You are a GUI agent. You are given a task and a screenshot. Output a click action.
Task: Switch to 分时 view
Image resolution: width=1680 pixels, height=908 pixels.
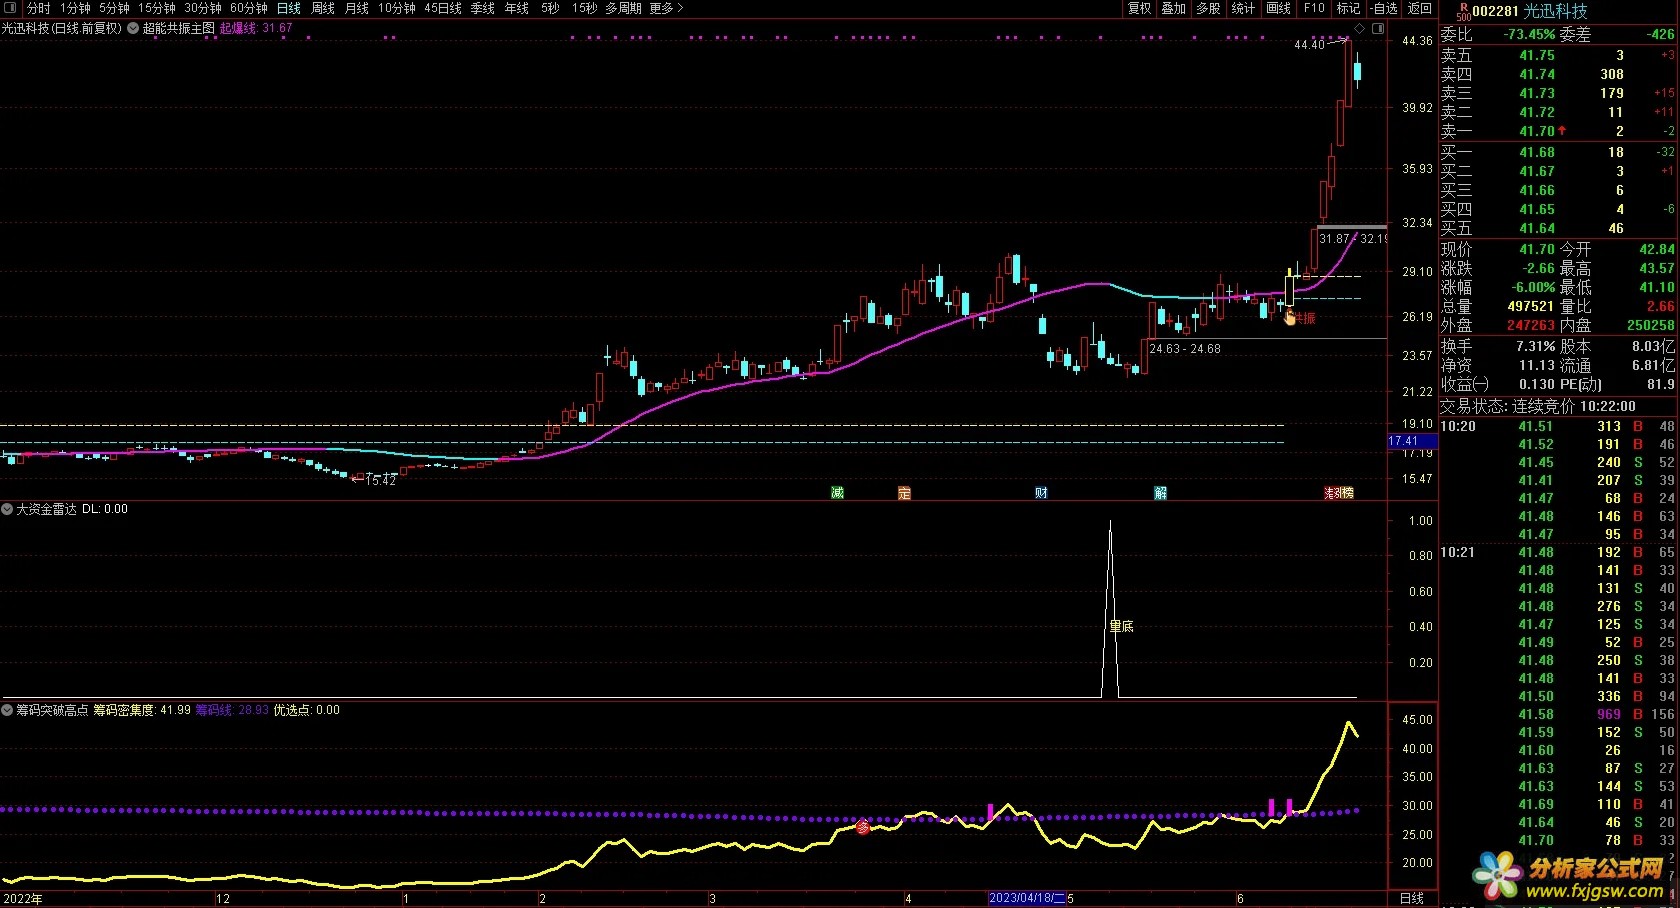[39, 8]
